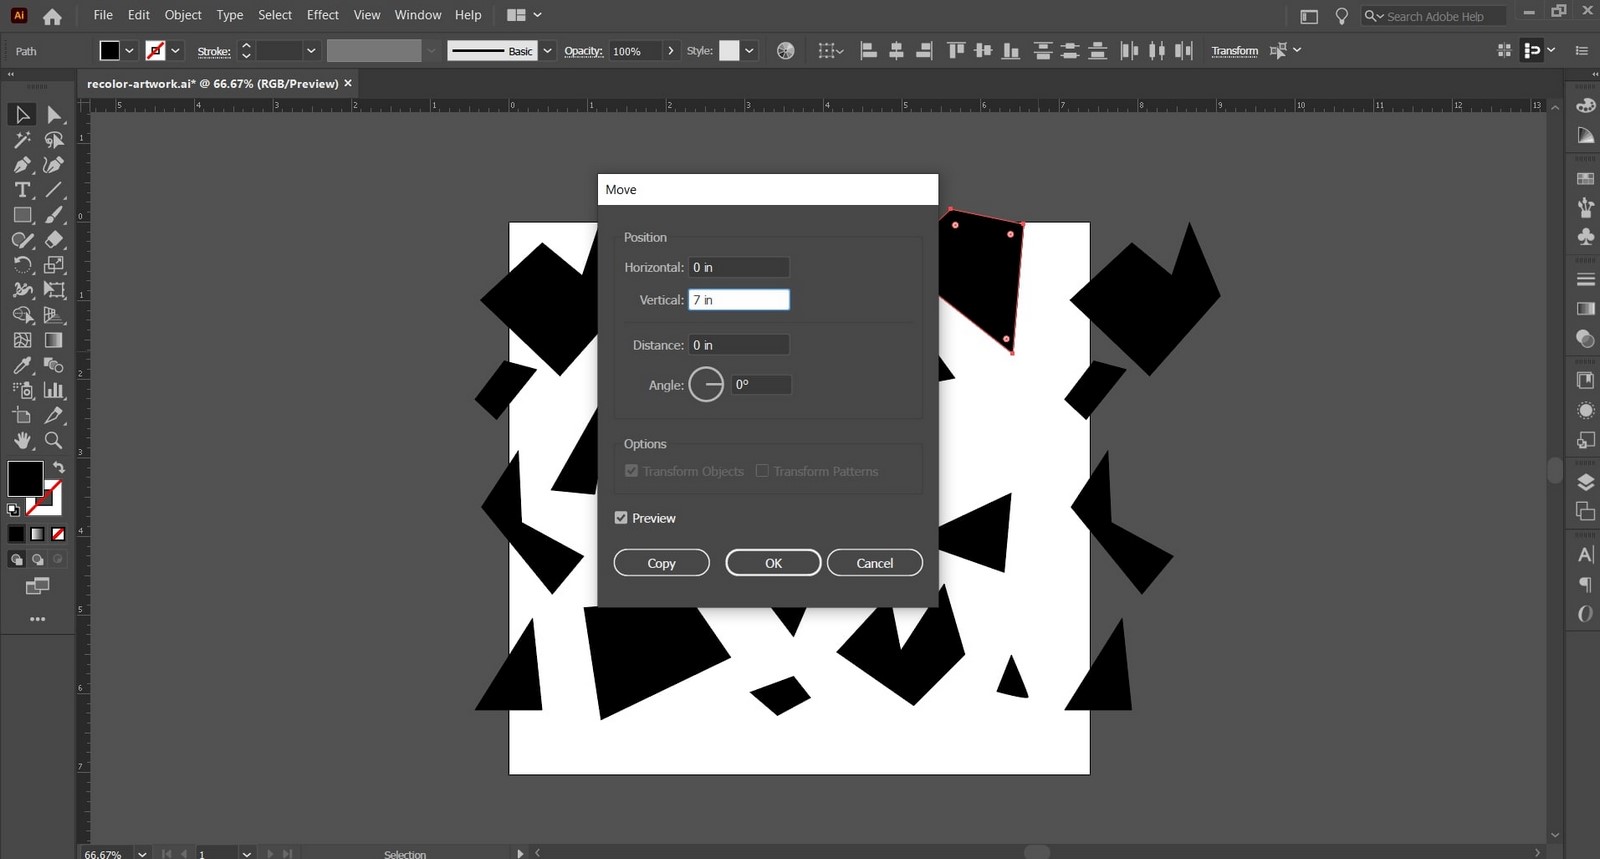Open the Window menu
The image size is (1600, 859).
[418, 15]
